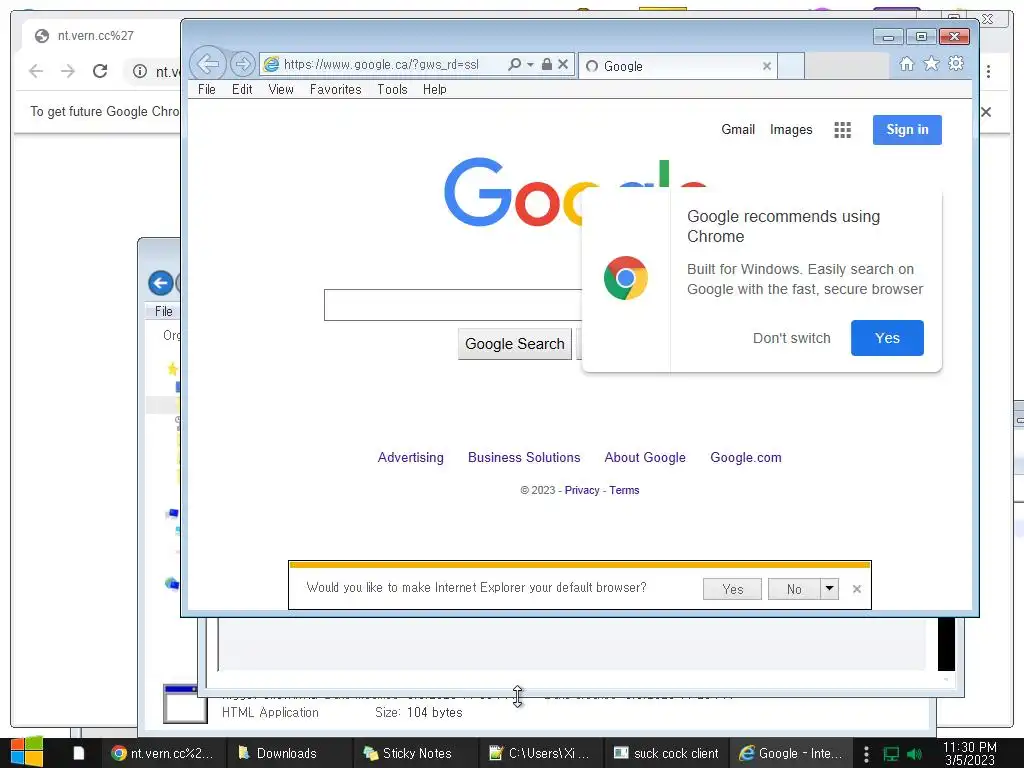Switch to nt.vern.cc Chrome taskbar item
This screenshot has height=768, width=1024.
point(163,753)
